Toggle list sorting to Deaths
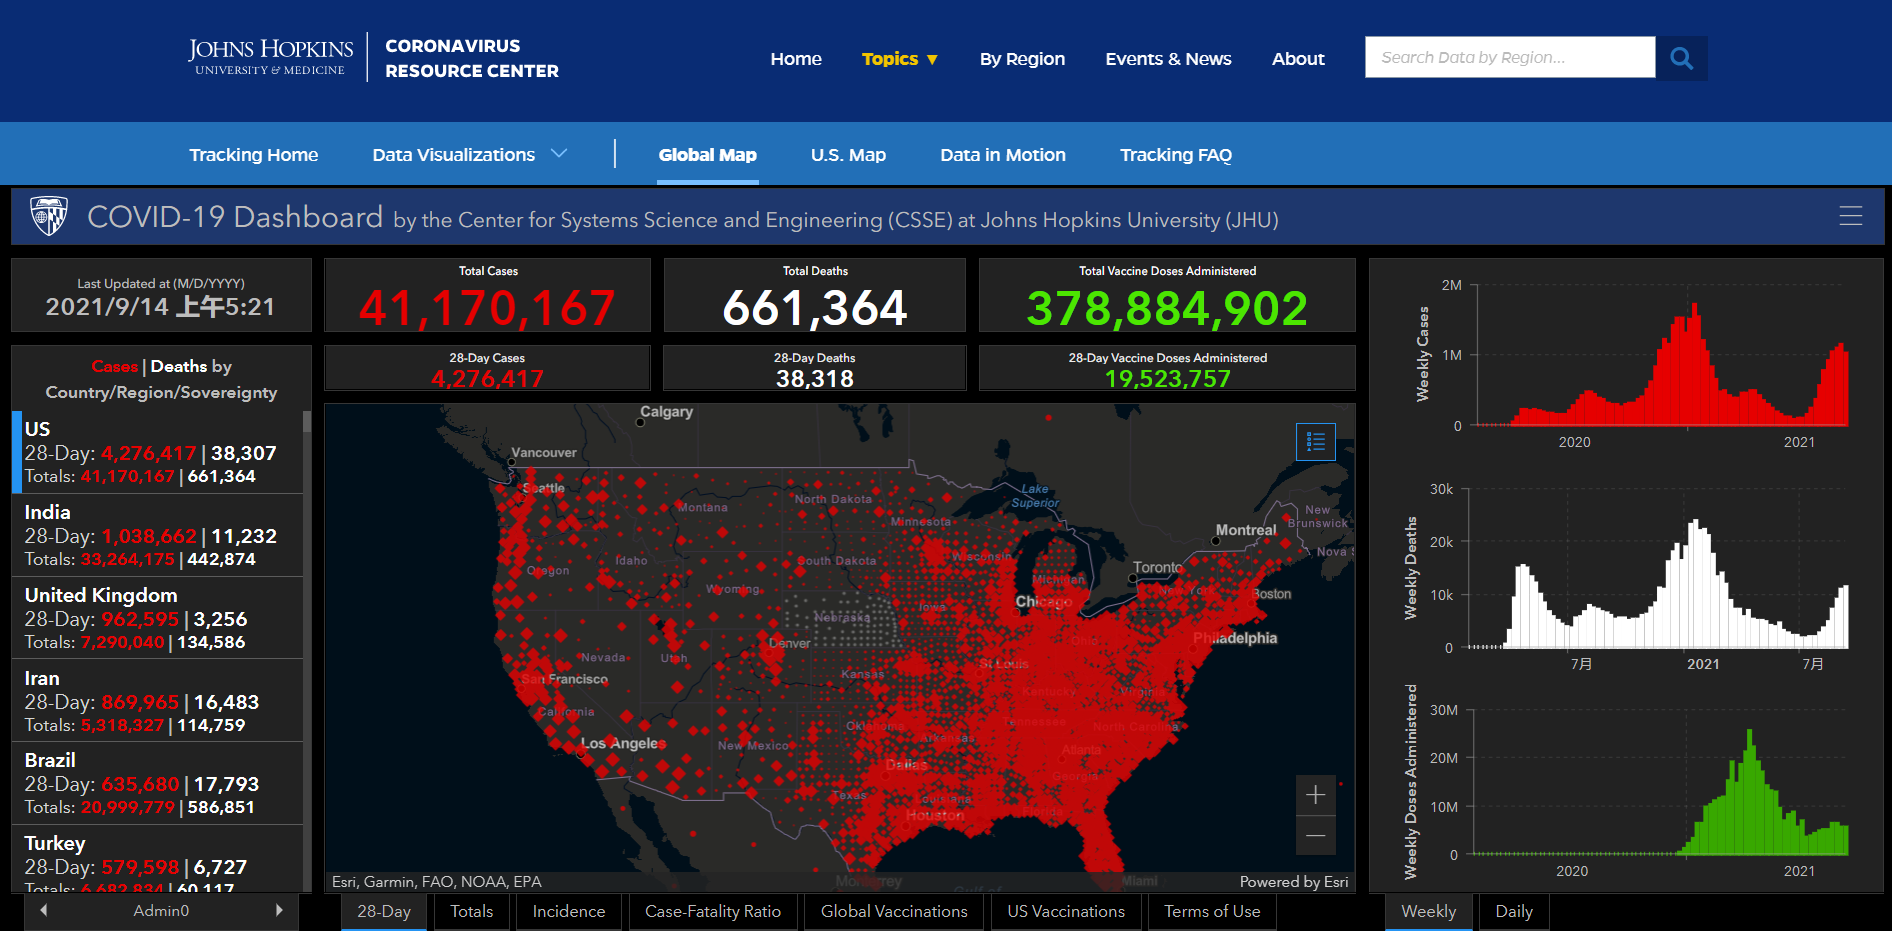 pos(178,366)
